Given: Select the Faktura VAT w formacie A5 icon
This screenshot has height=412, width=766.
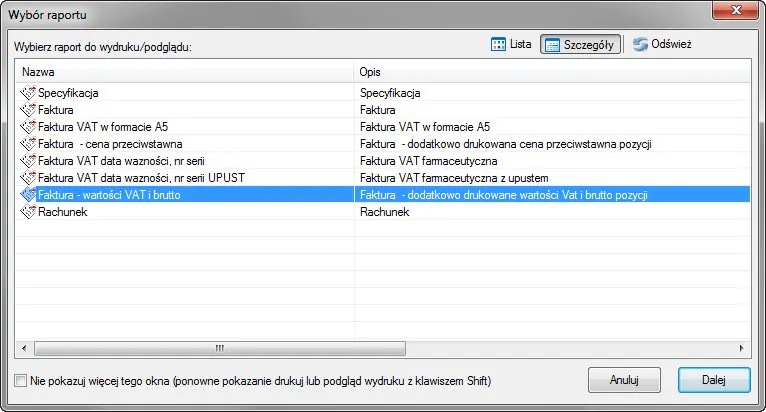Looking at the screenshot, I should (x=28, y=127).
